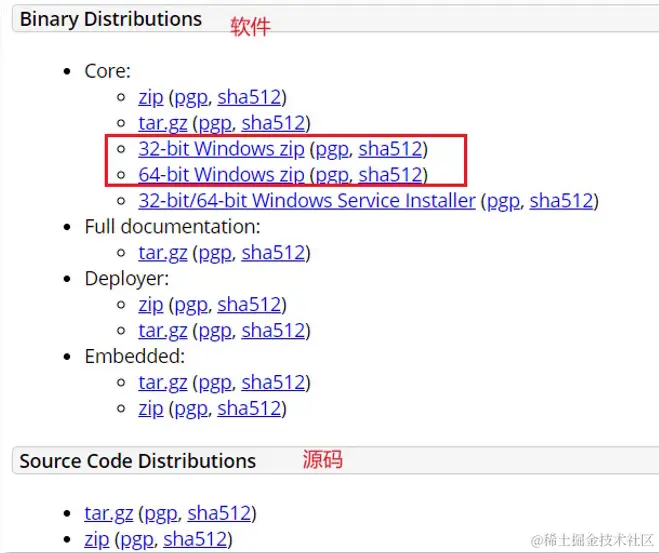
Task: Click the Source Code Distributions heading
Action: [x=137, y=461]
